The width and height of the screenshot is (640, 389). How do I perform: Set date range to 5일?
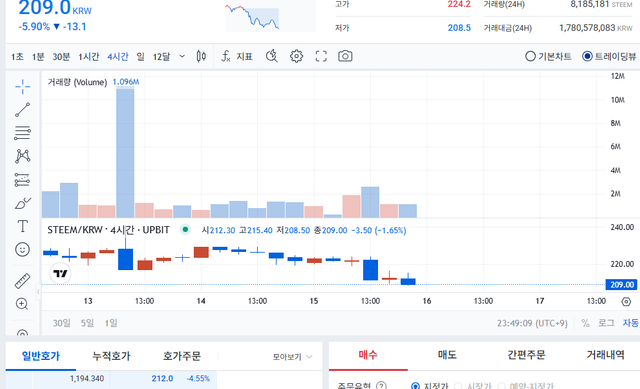(x=87, y=323)
